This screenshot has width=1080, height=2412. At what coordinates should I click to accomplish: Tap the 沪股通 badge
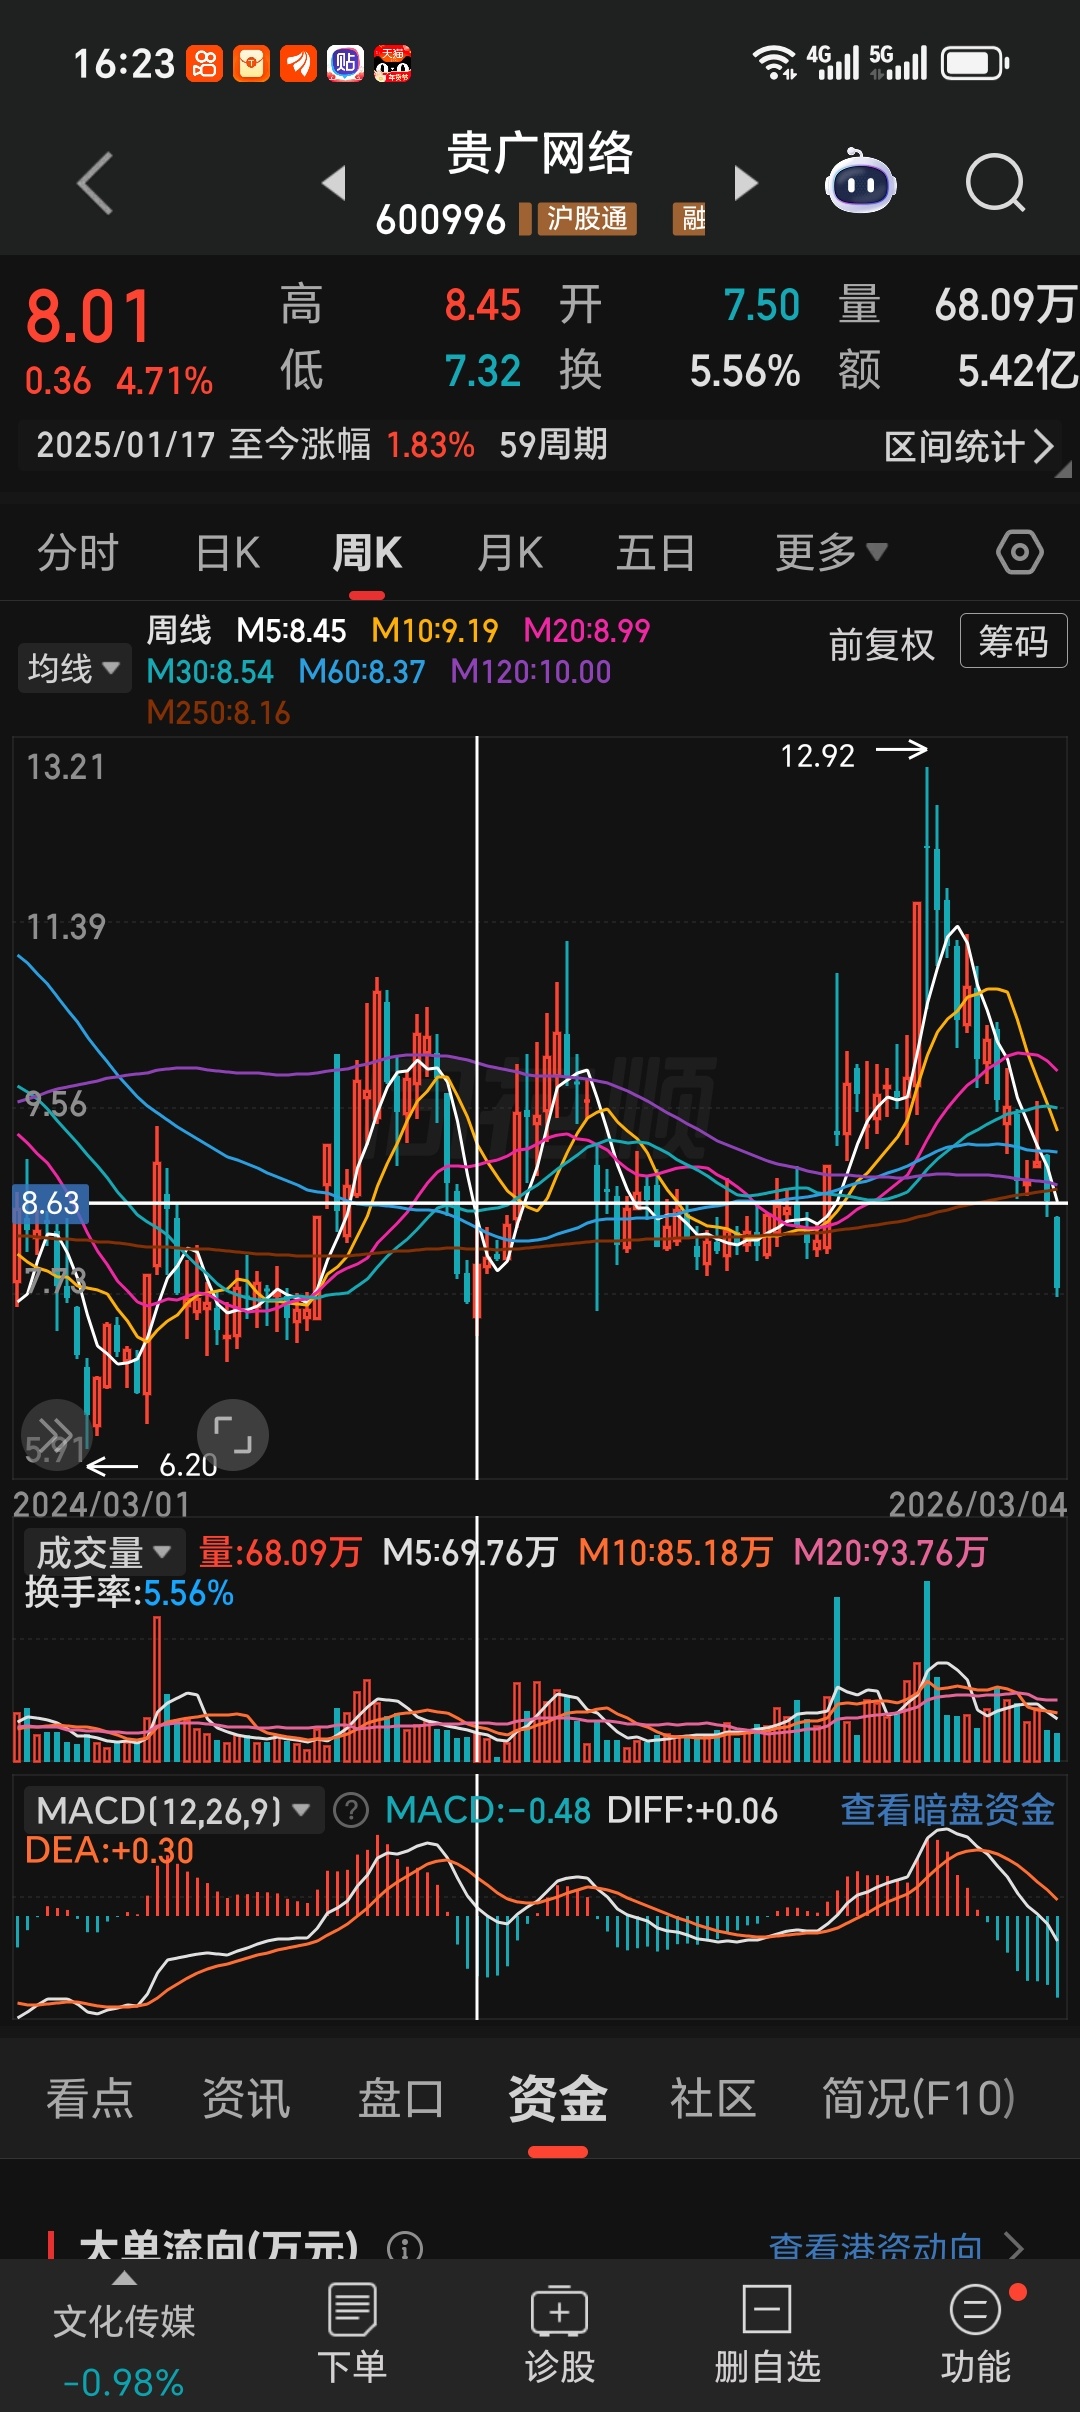click(x=587, y=219)
